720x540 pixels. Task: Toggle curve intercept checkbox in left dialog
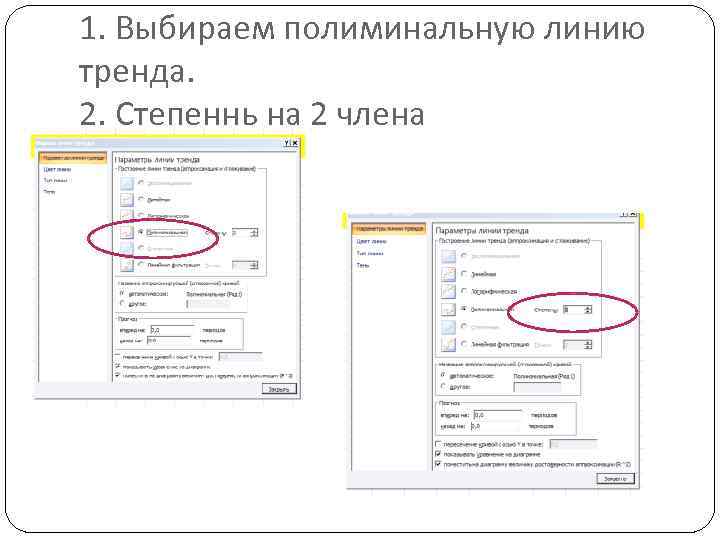(x=118, y=356)
